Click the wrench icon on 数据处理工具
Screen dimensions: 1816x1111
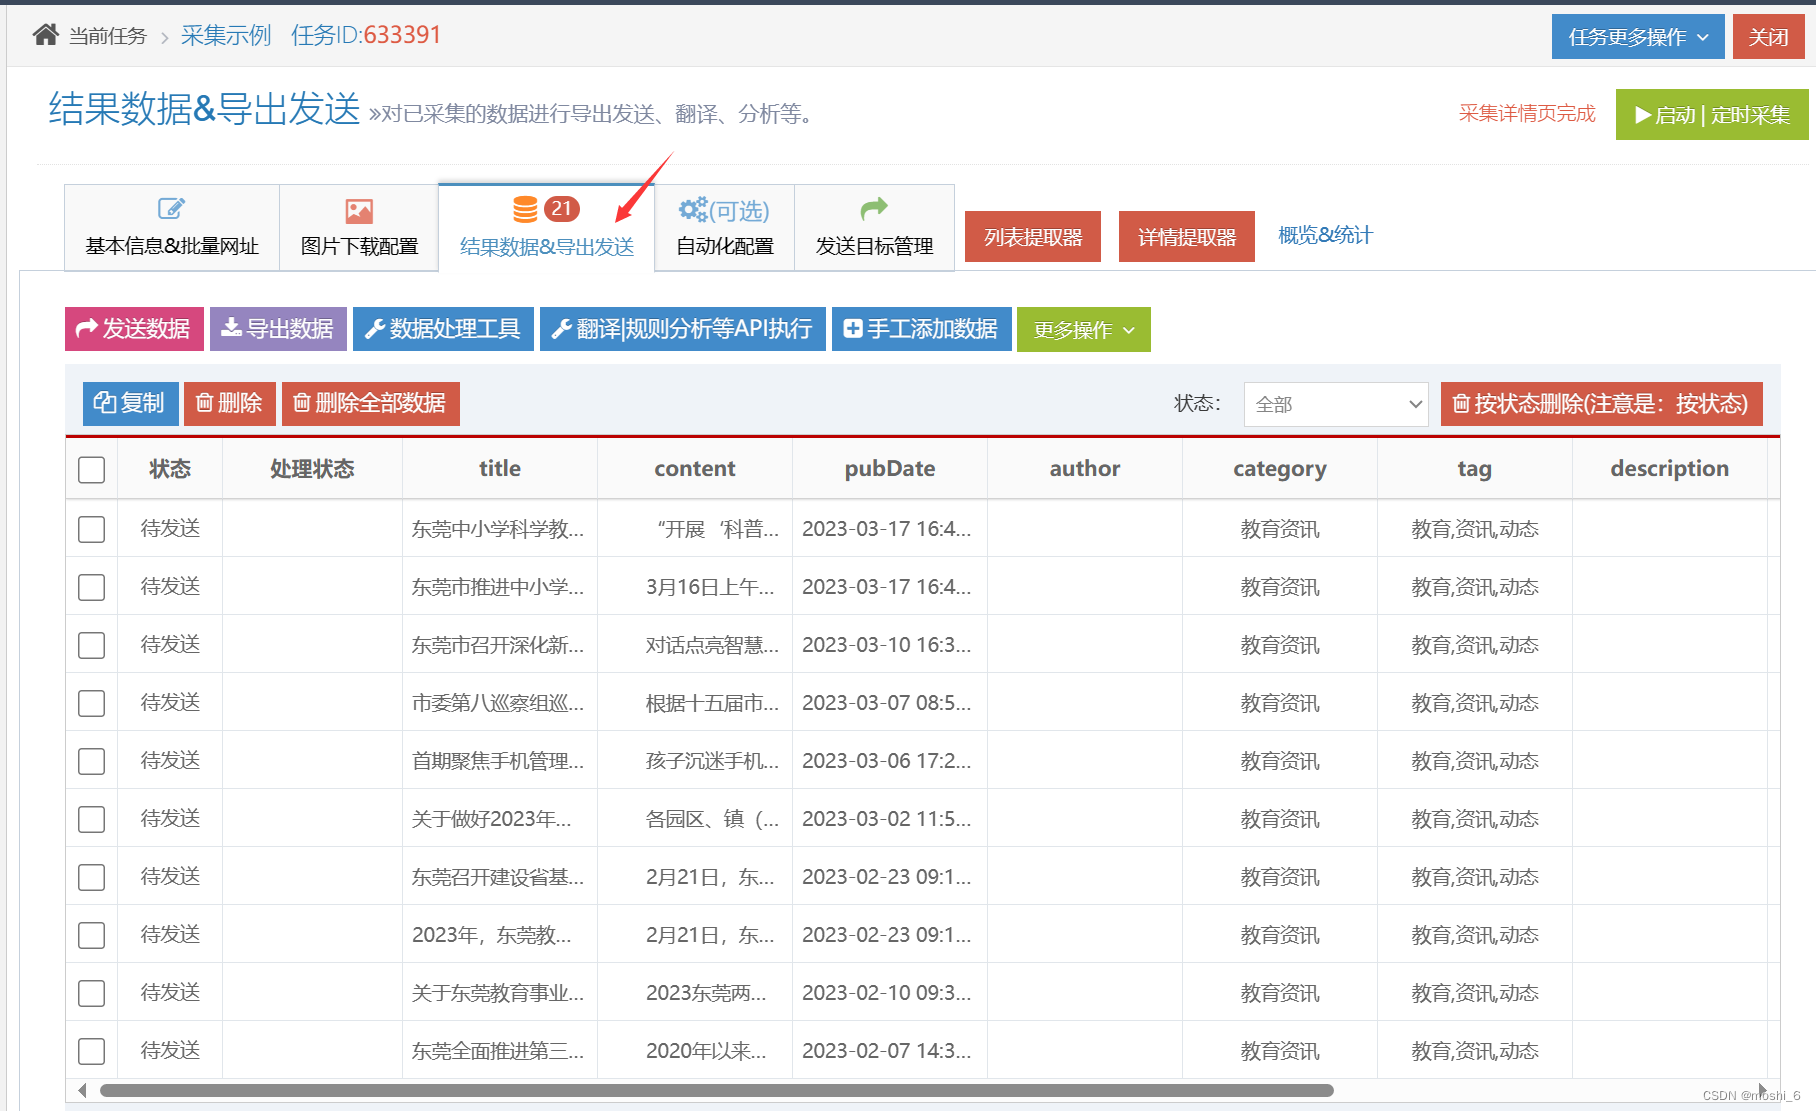[x=375, y=329]
